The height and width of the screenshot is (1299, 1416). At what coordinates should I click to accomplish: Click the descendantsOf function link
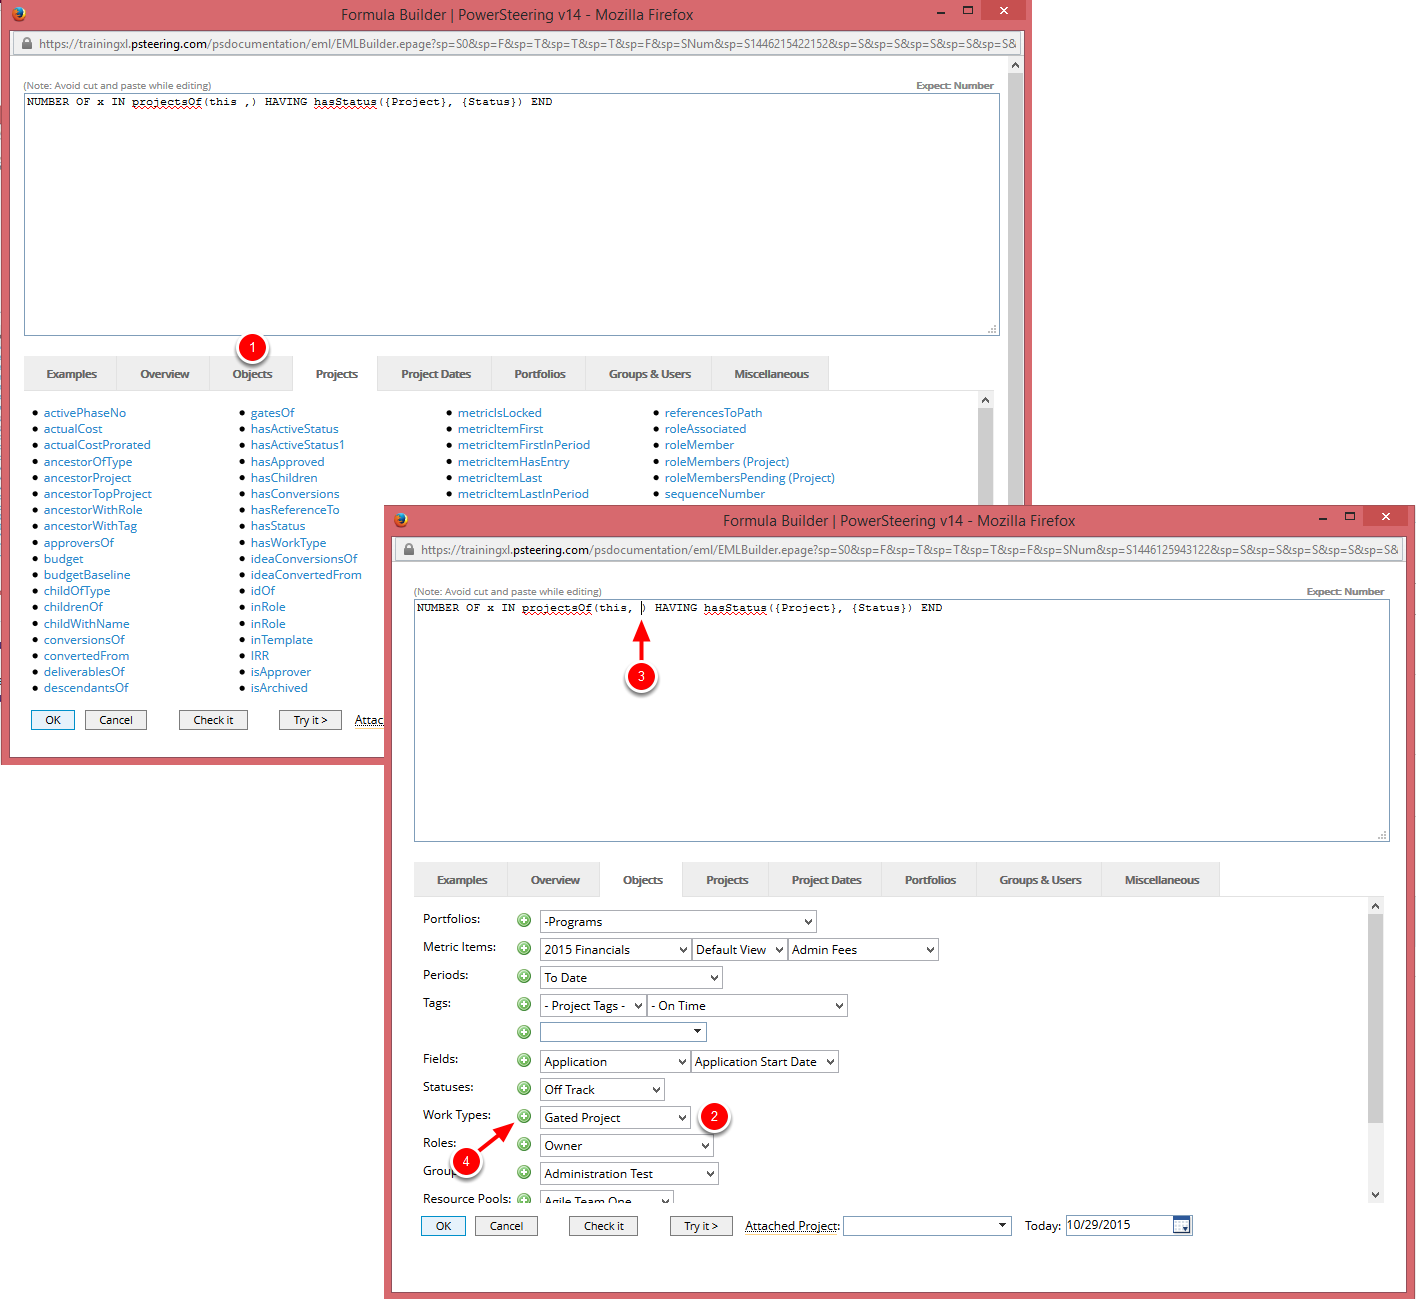tap(86, 688)
